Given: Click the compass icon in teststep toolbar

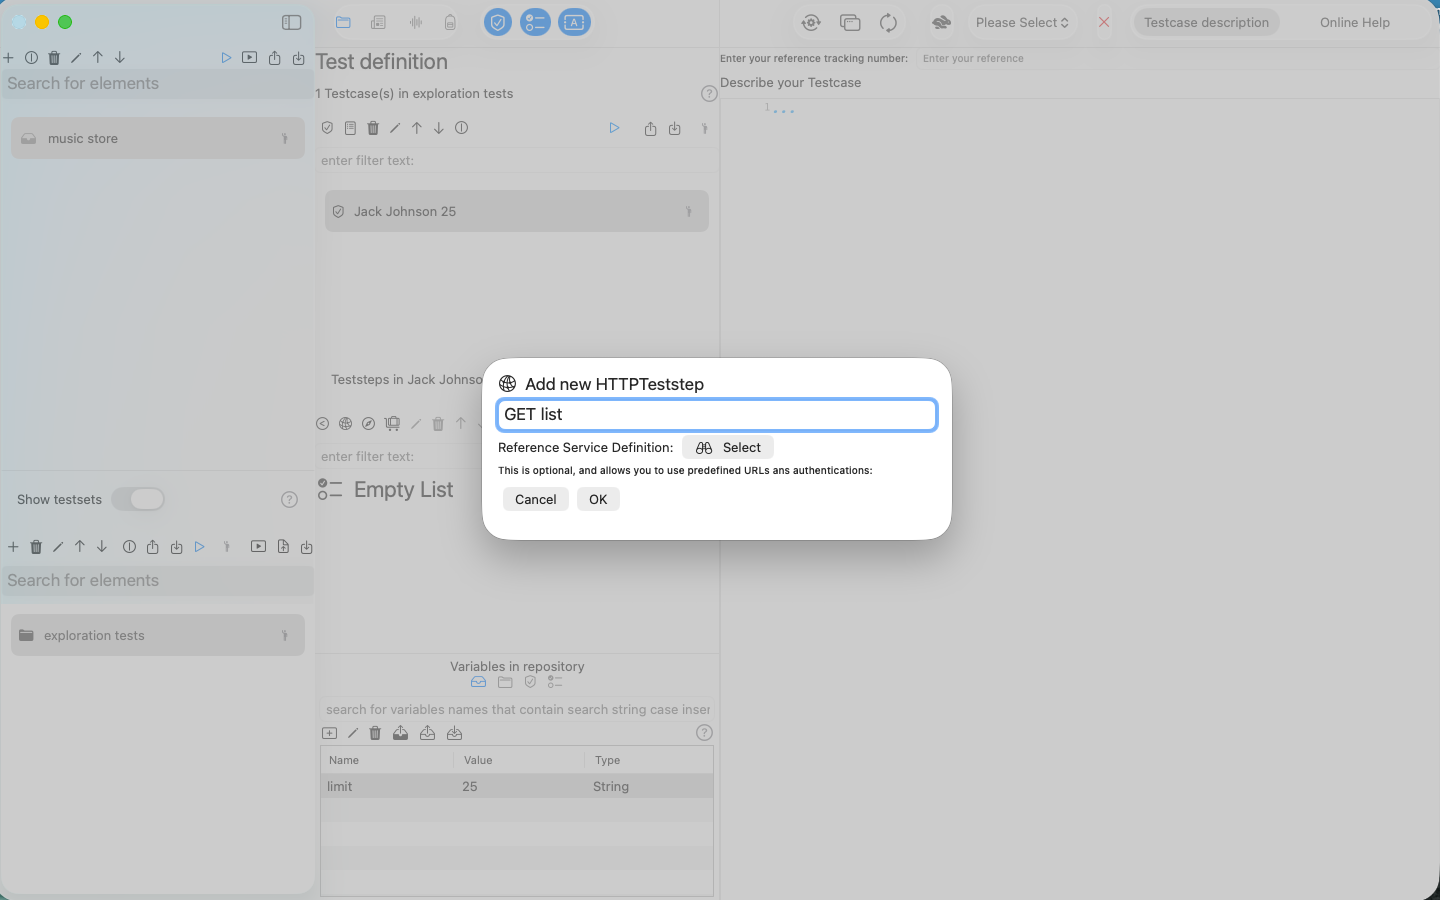Looking at the screenshot, I should 368,423.
